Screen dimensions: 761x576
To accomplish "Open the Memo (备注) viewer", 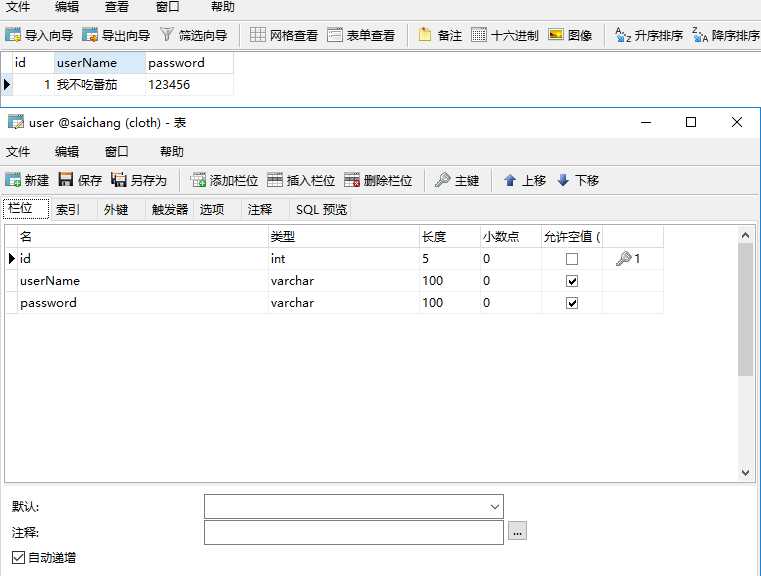I will [440, 35].
